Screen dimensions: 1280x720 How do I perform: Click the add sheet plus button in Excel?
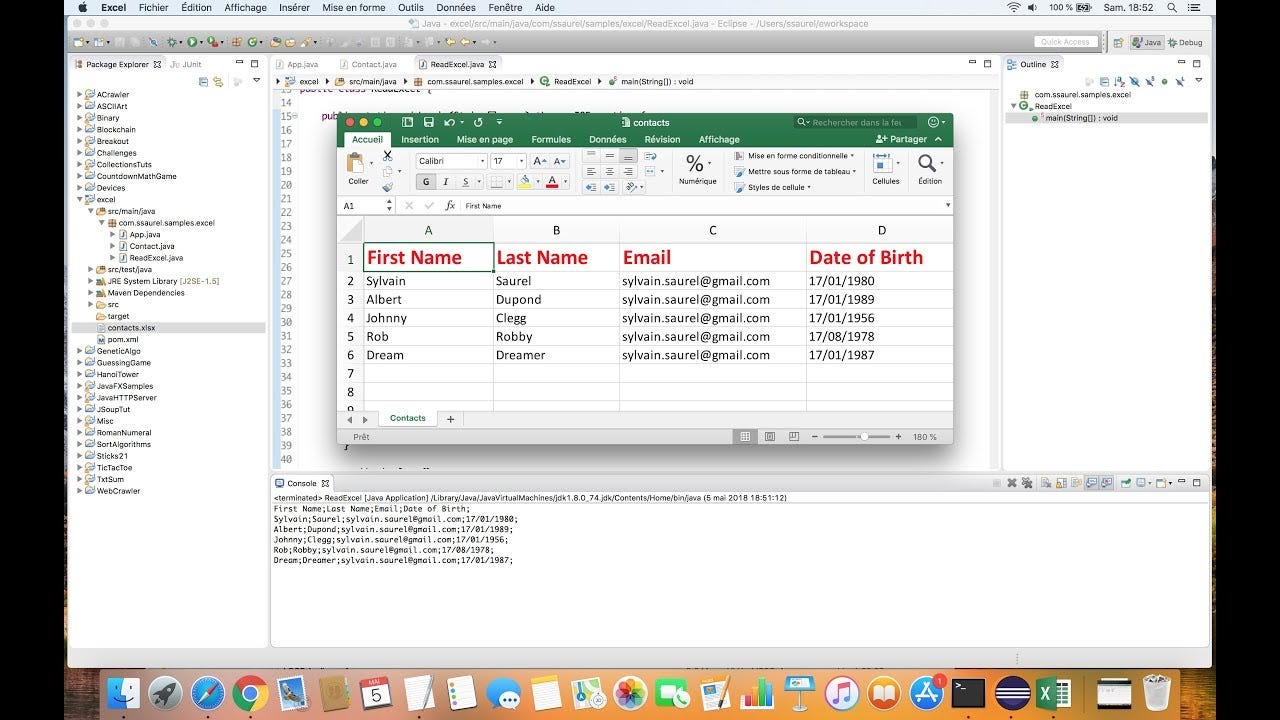[x=450, y=419]
